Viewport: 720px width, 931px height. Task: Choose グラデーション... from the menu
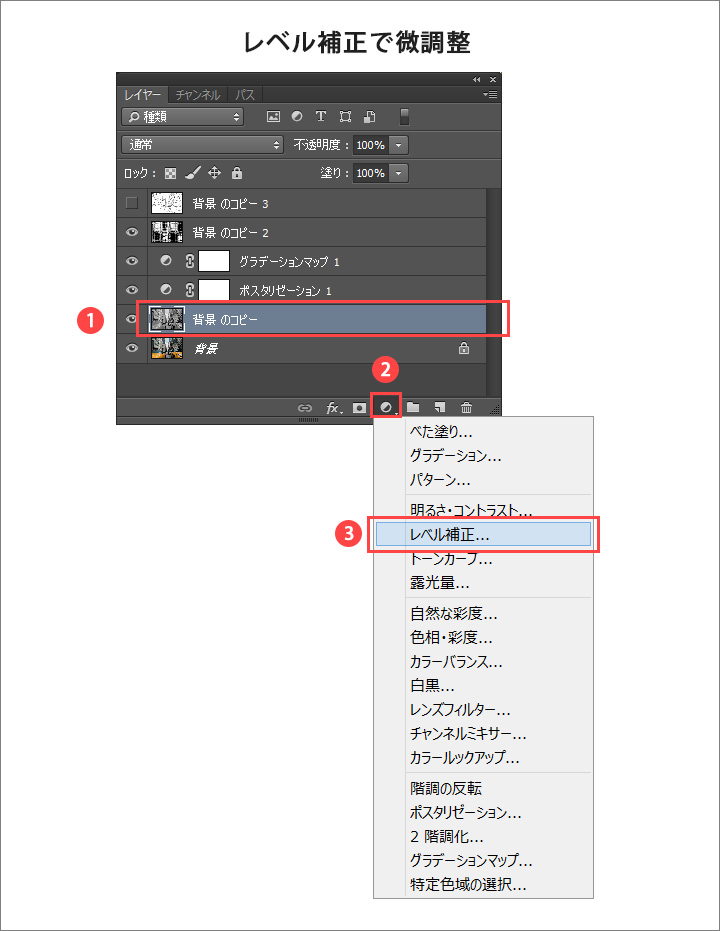click(x=483, y=456)
